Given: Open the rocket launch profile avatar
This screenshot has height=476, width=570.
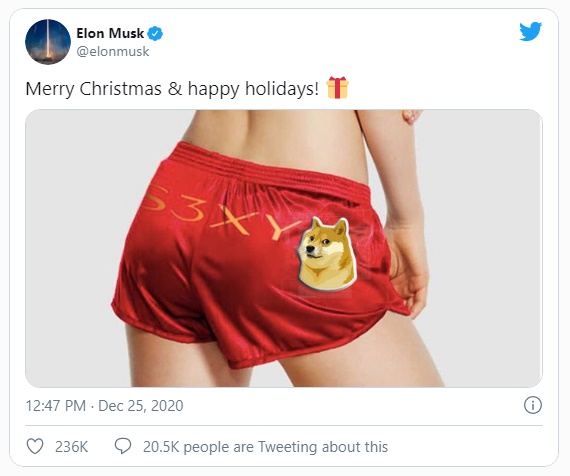Looking at the screenshot, I should click(48, 42).
